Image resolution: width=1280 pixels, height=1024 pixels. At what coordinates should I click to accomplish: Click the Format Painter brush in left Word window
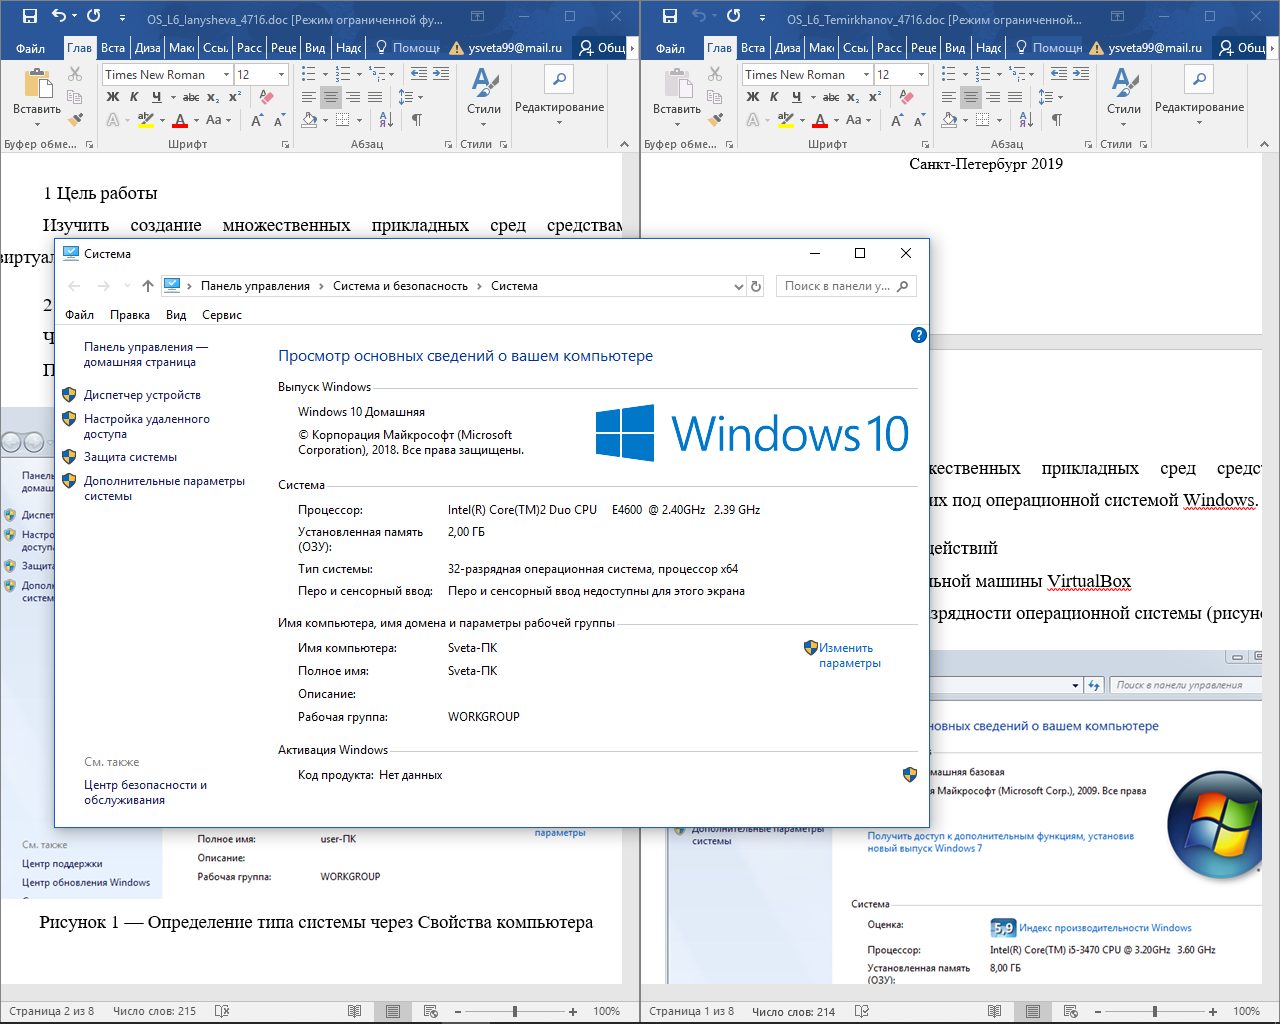click(x=75, y=119)
